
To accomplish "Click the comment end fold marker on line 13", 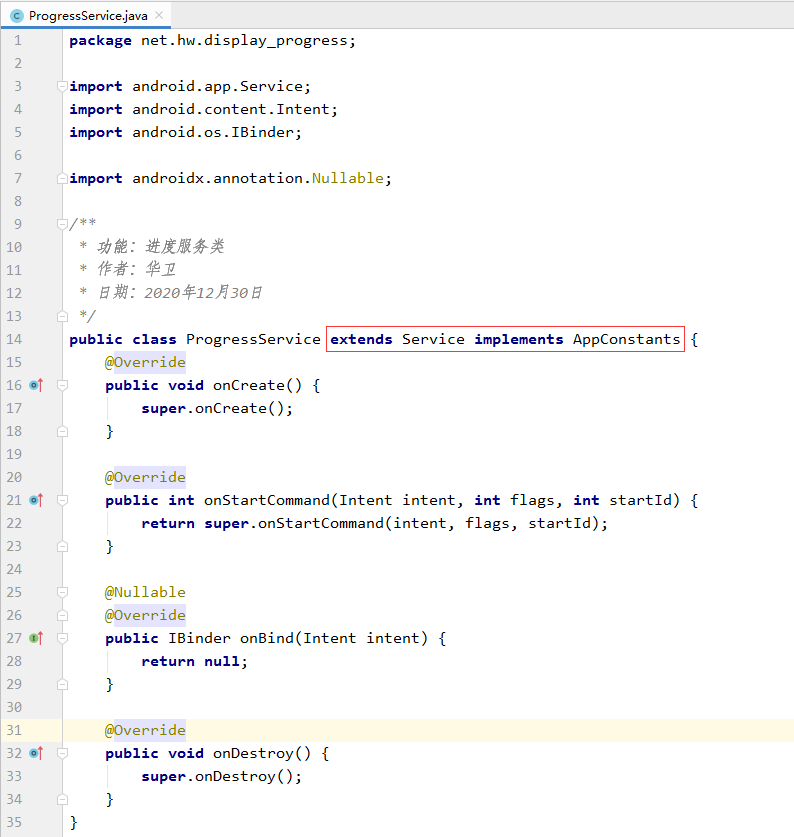I will (62, 316).
